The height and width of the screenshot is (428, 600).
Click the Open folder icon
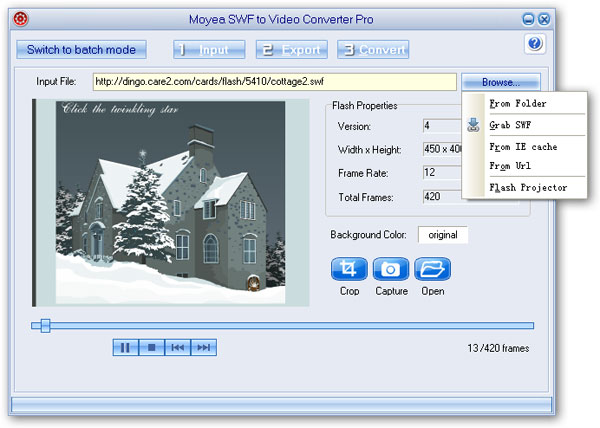click(432, 269)
